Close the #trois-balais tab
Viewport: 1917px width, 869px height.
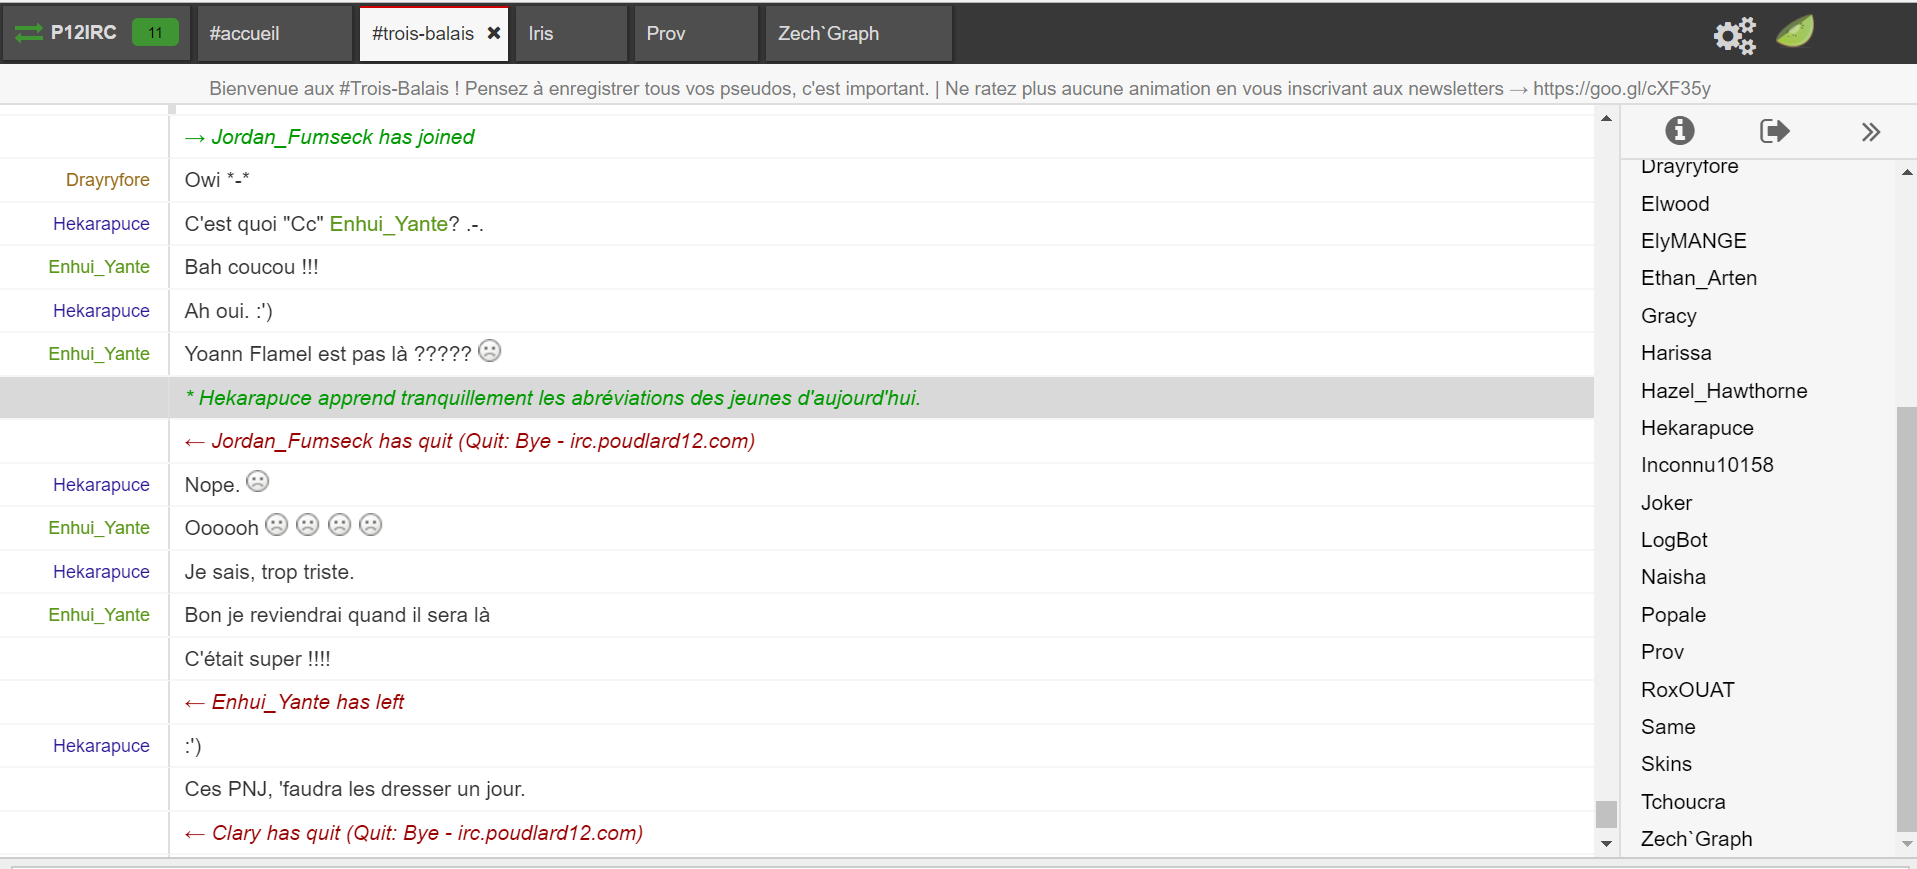[x=494, y=33]
